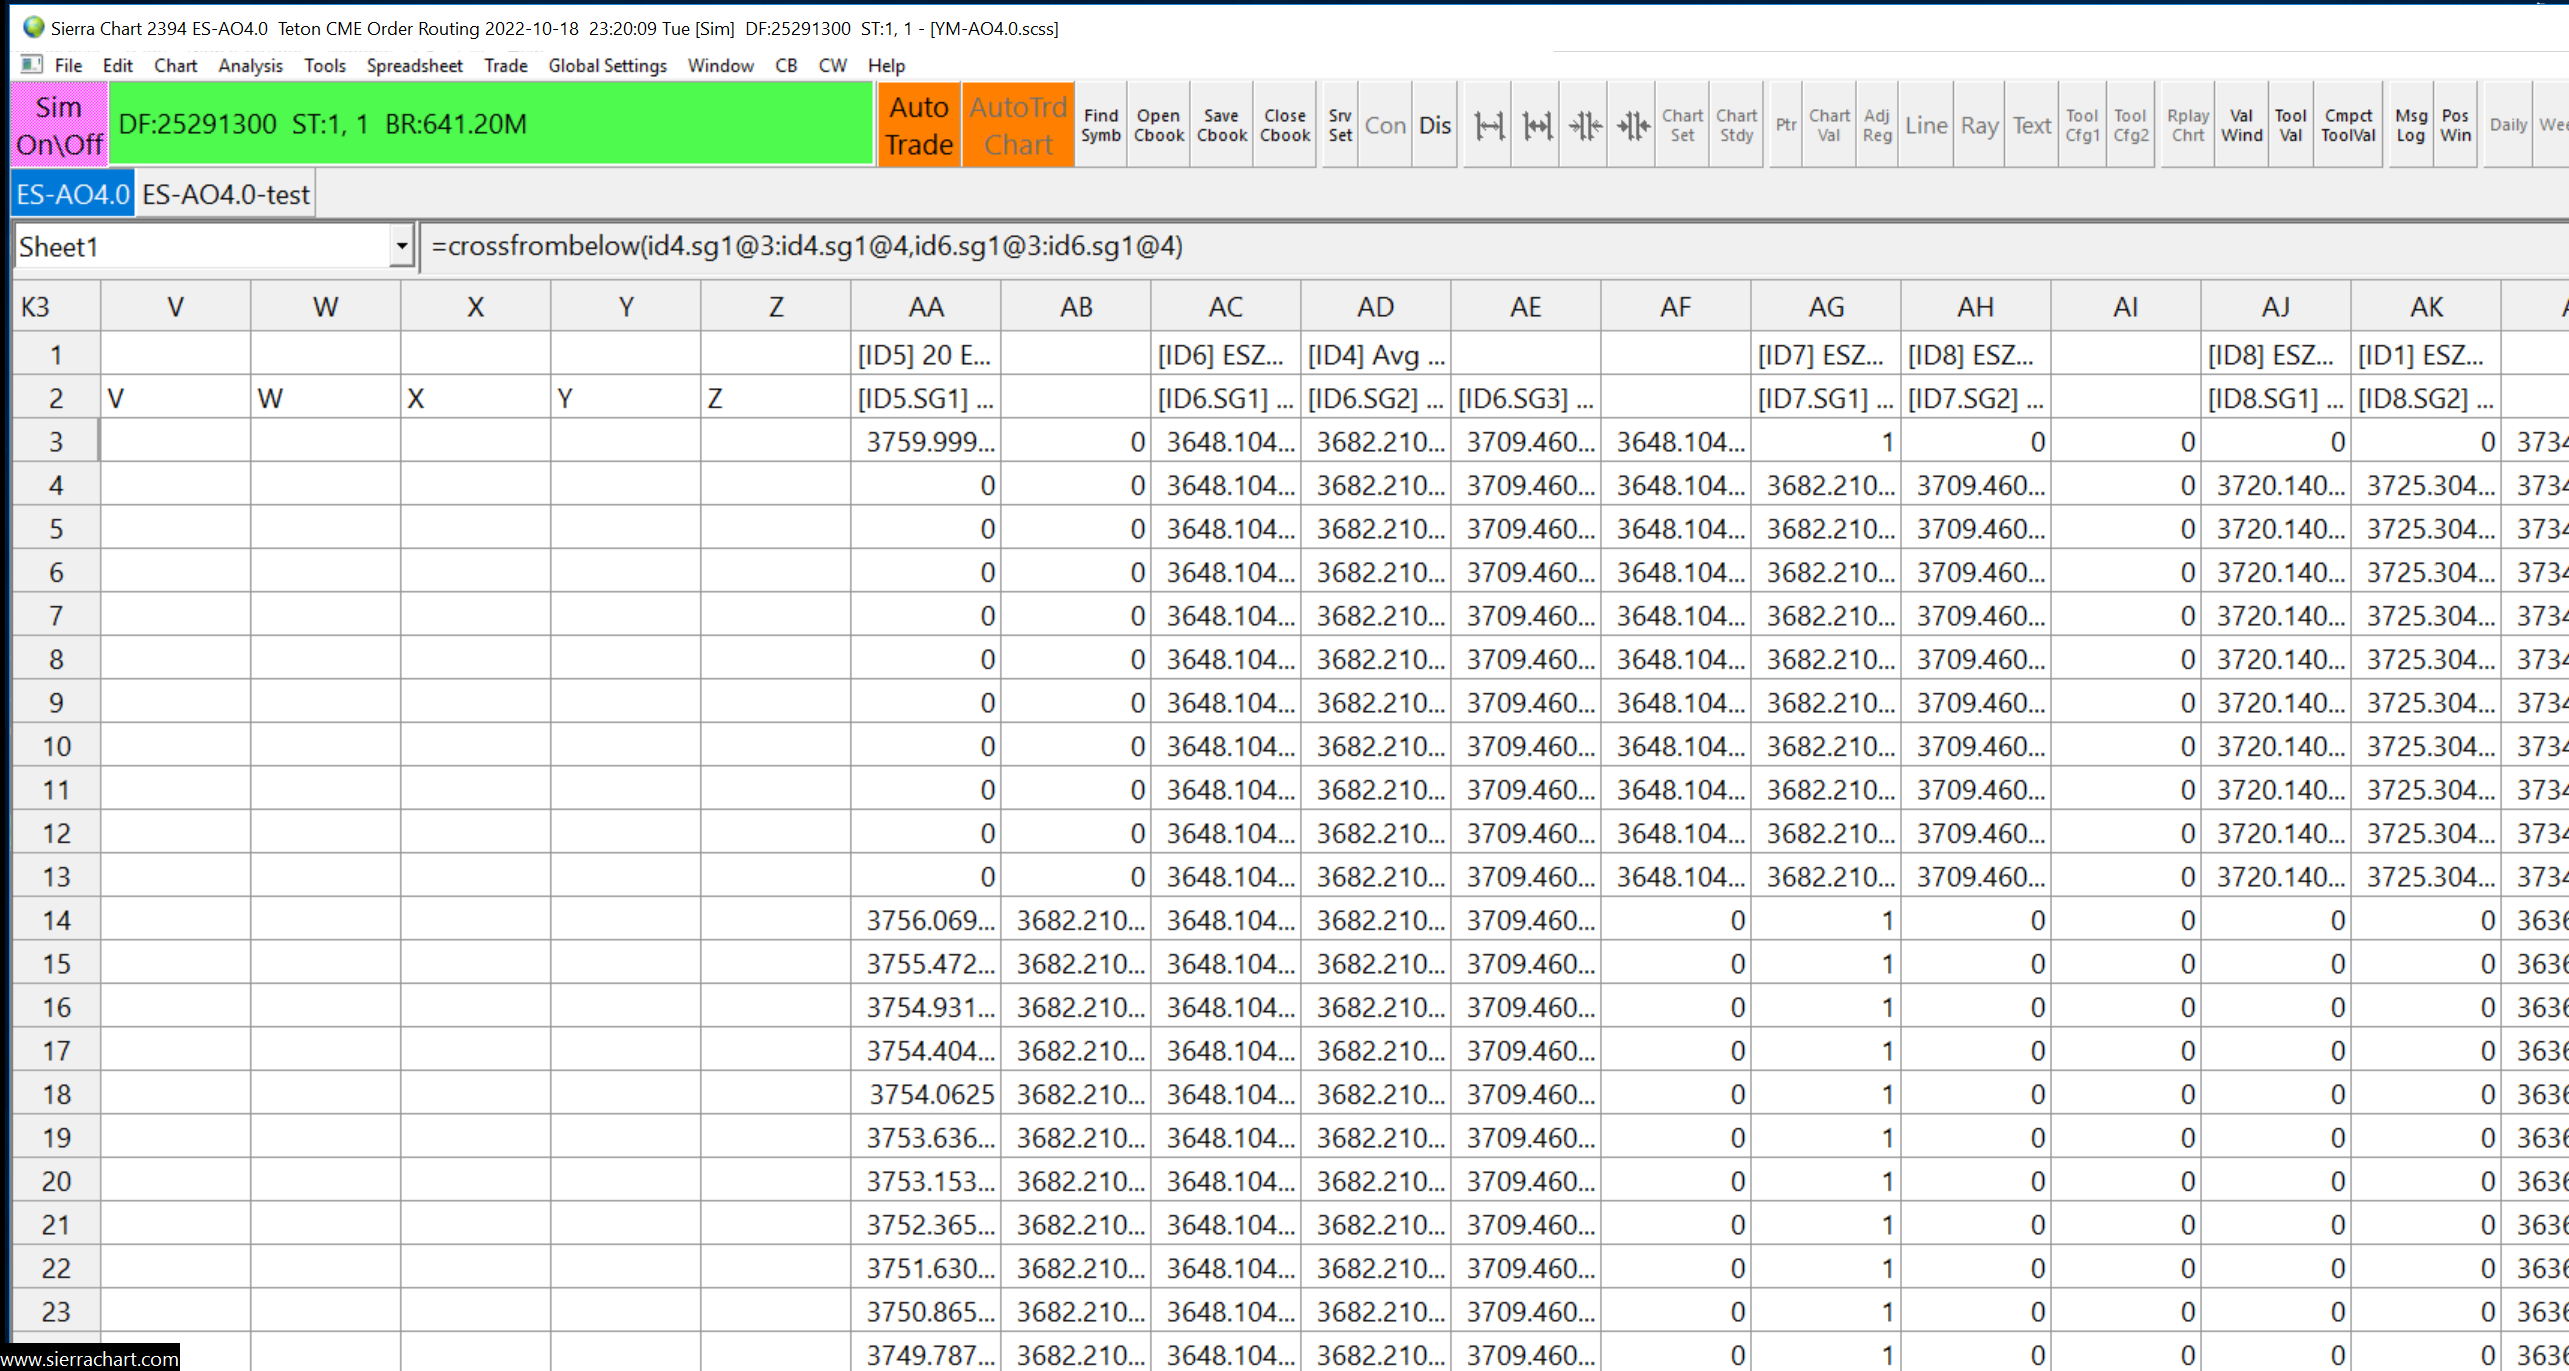Screen dimensions: 2569x1371
Task: Switch to the ES-AO4.0-test tab
Action: [x=226, y=194]
